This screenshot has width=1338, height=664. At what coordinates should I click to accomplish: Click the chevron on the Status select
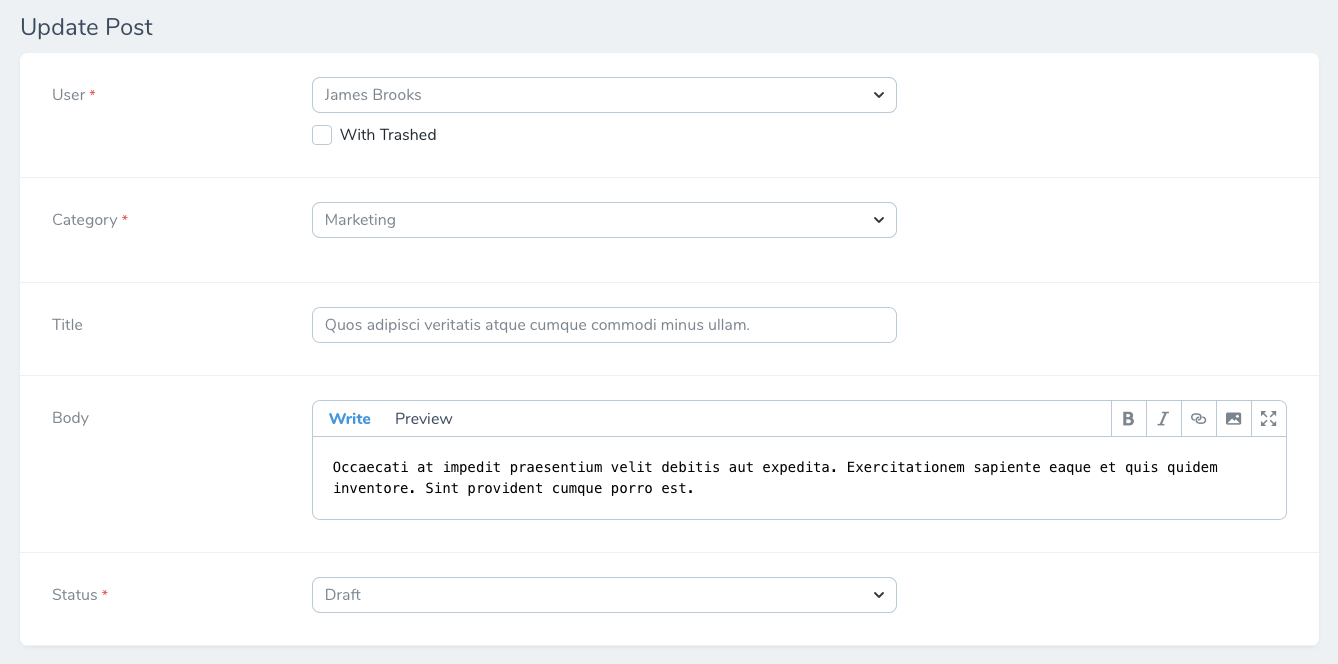coord(879,594)
